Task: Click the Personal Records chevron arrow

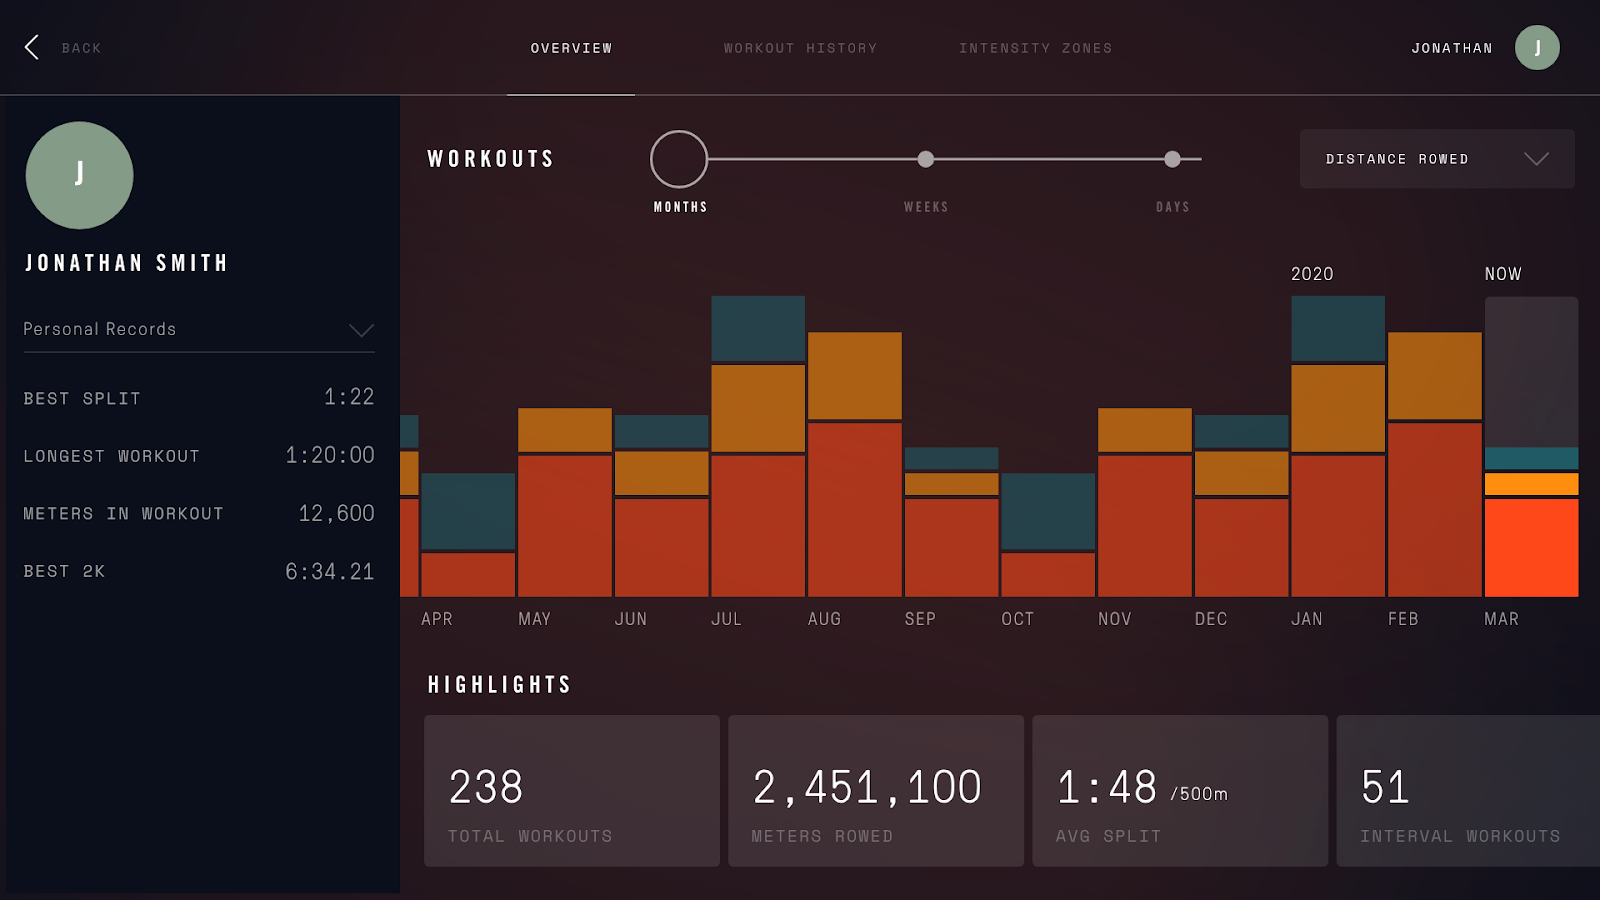Action: pos(361,330)
